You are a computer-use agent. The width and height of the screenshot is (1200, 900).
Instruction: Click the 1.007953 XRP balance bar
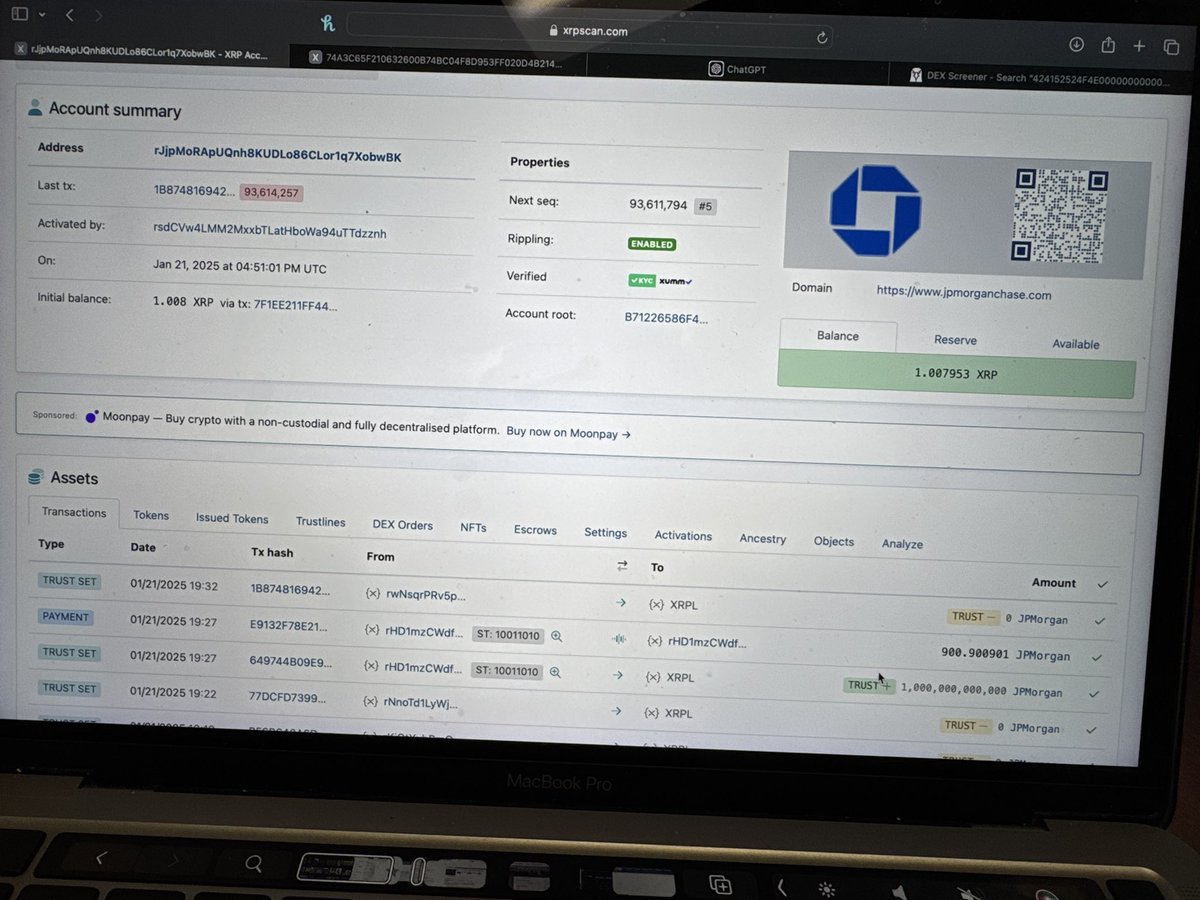(x=956, y=375)
